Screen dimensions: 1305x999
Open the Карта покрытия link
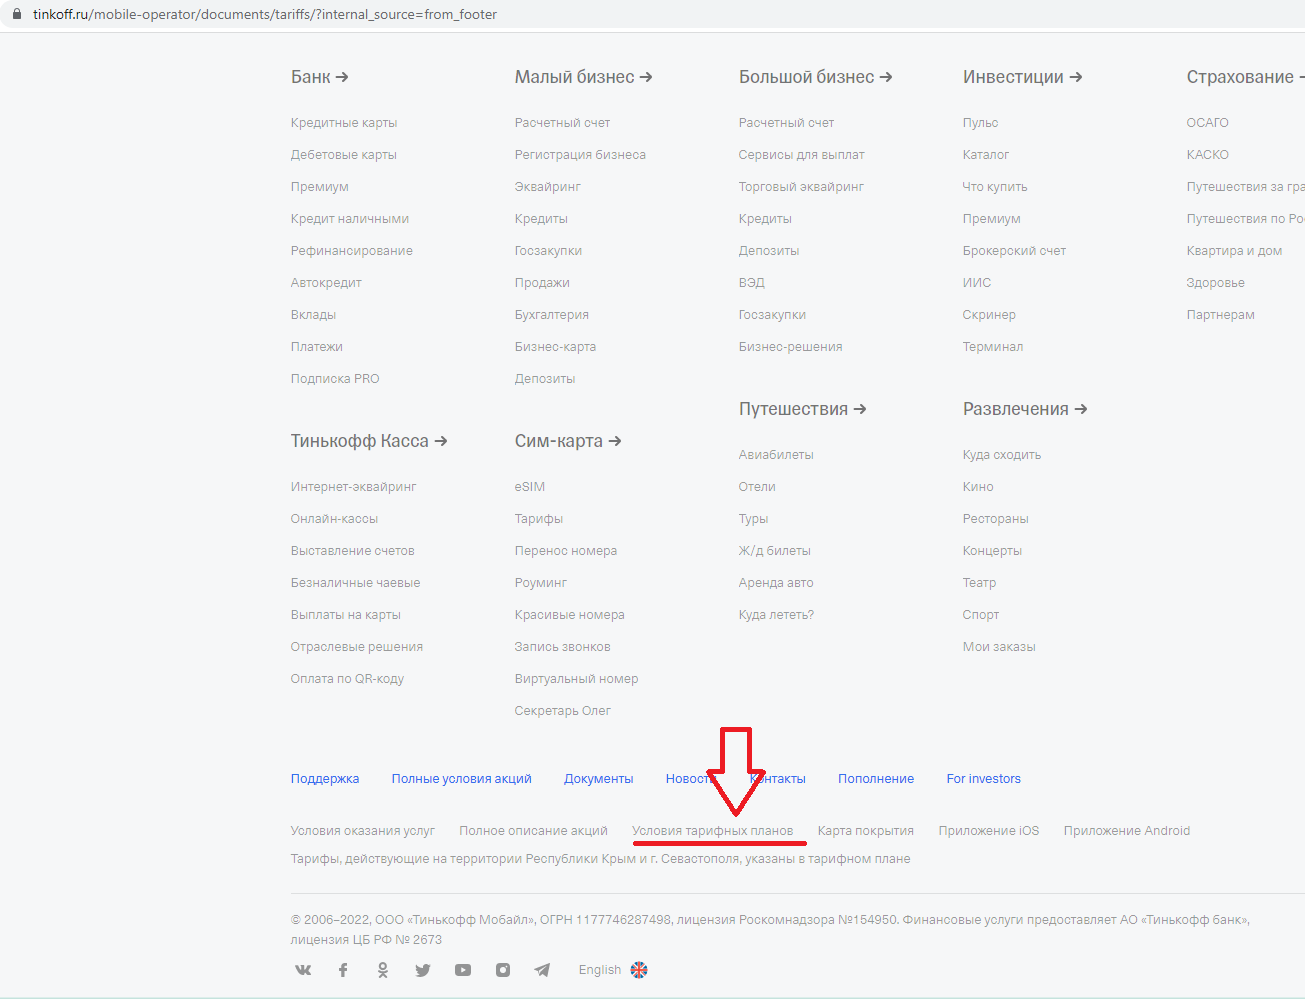866,831
